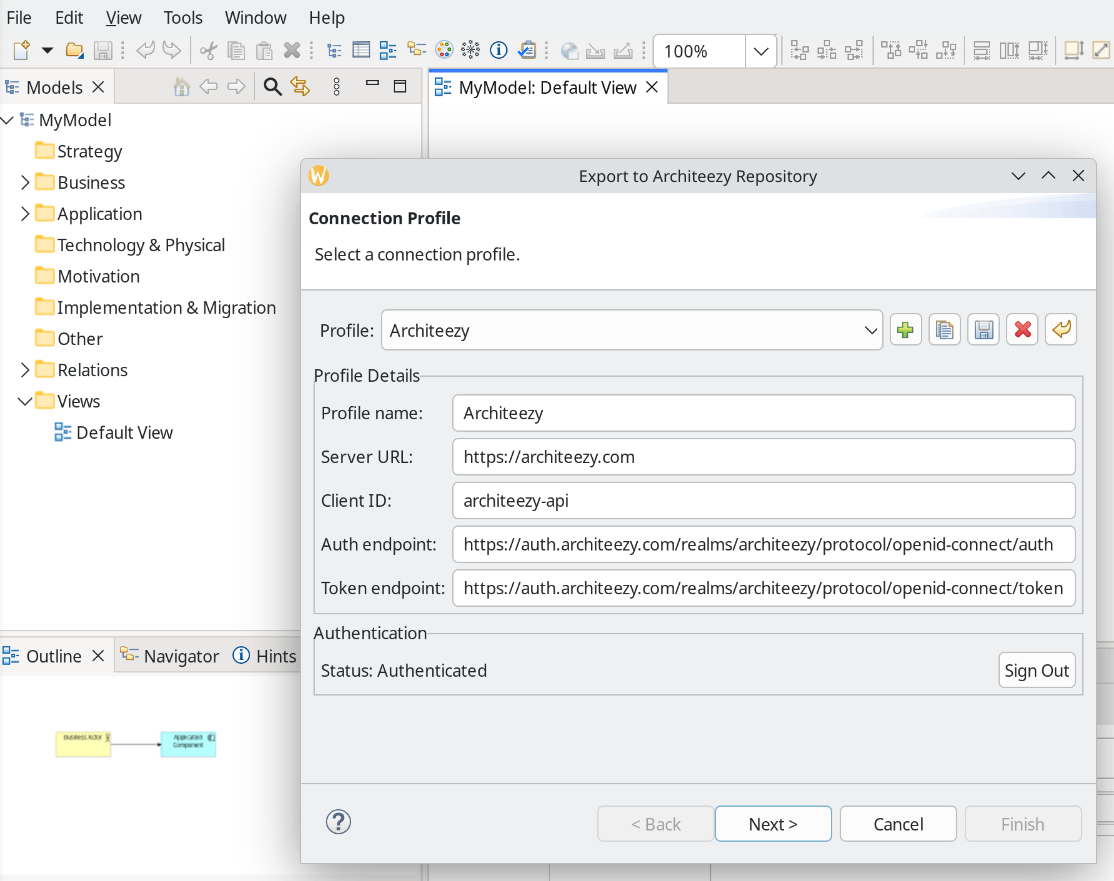Open the Tools menu
Viewport: 1114px width, 881px height.
pyautogui.click(x=183, y=18)
